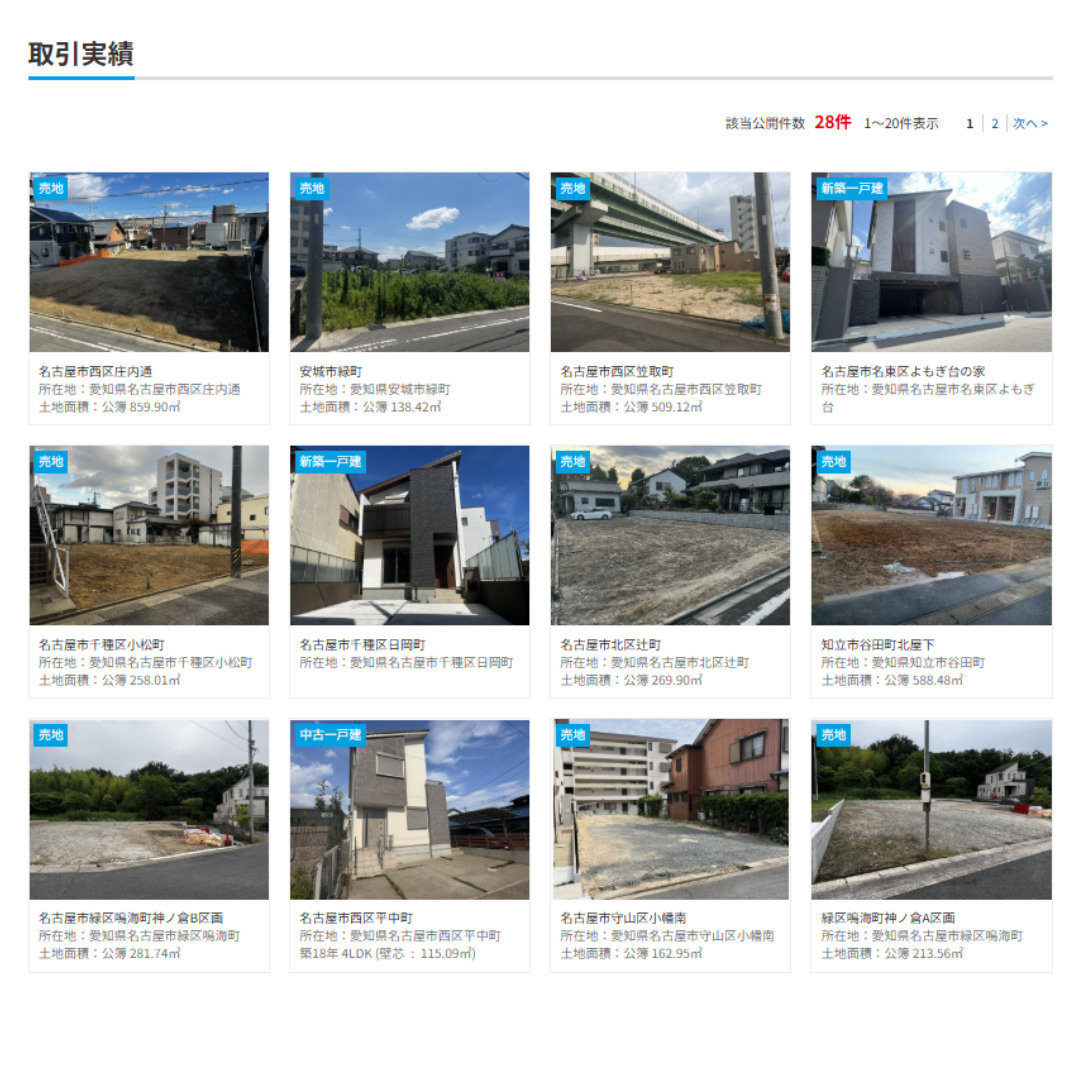Click the 名古屋市名東区よもぎ台の家 title text
This screenshot has height=1080, width=1080.
click(903, 371)
